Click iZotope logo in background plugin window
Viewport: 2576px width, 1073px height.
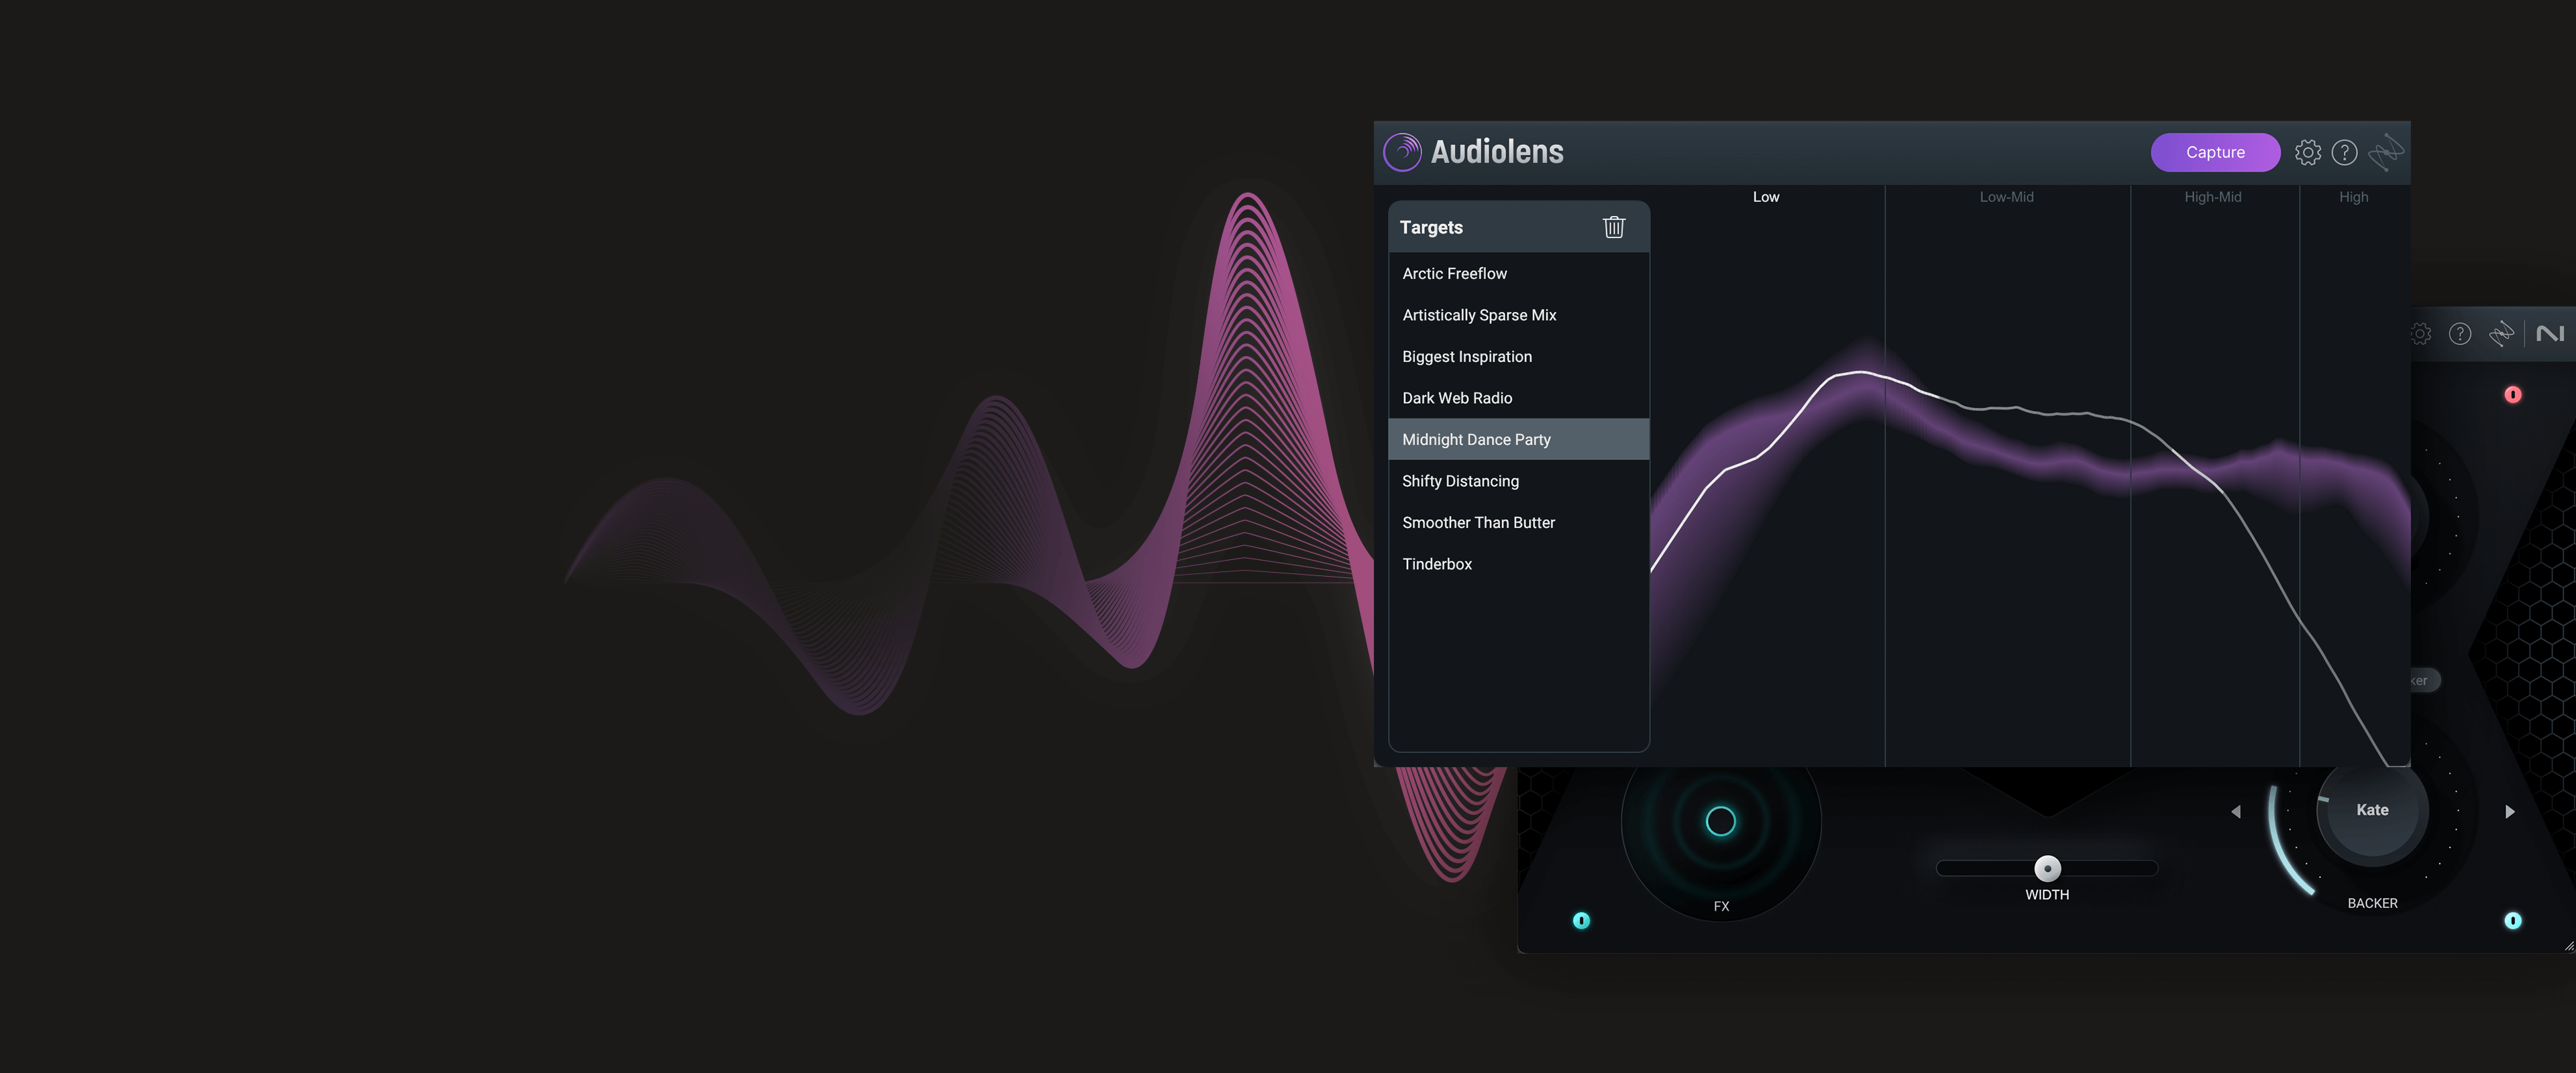click(2501, 334)
